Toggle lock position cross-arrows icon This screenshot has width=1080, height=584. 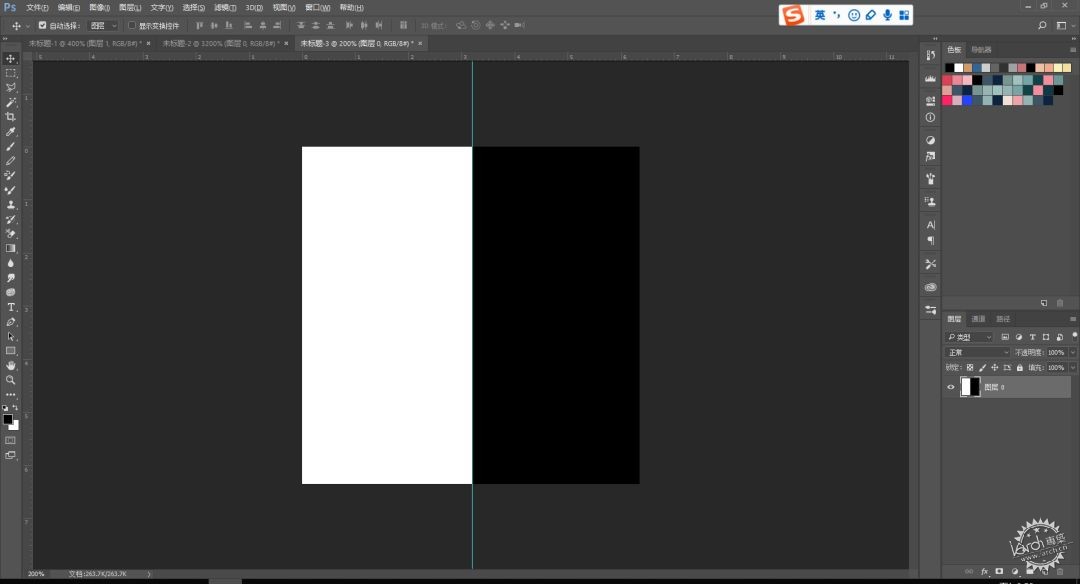(995, 368)
